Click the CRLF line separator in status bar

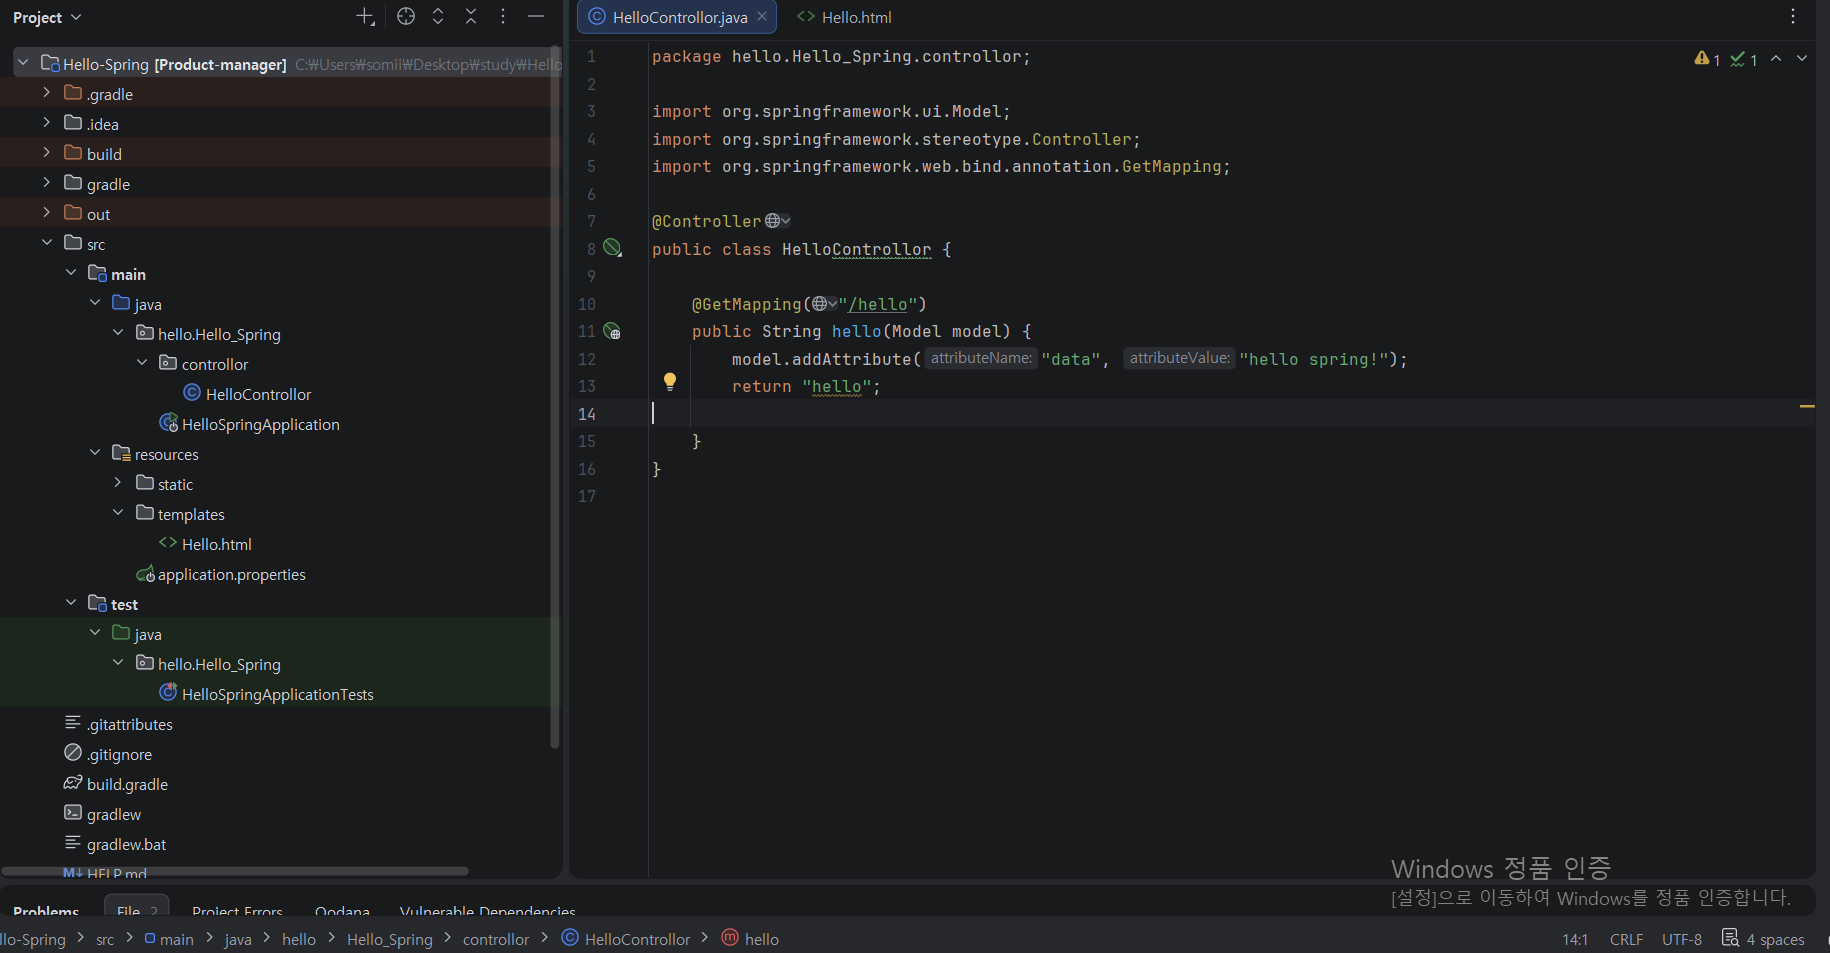(1626, 939)
